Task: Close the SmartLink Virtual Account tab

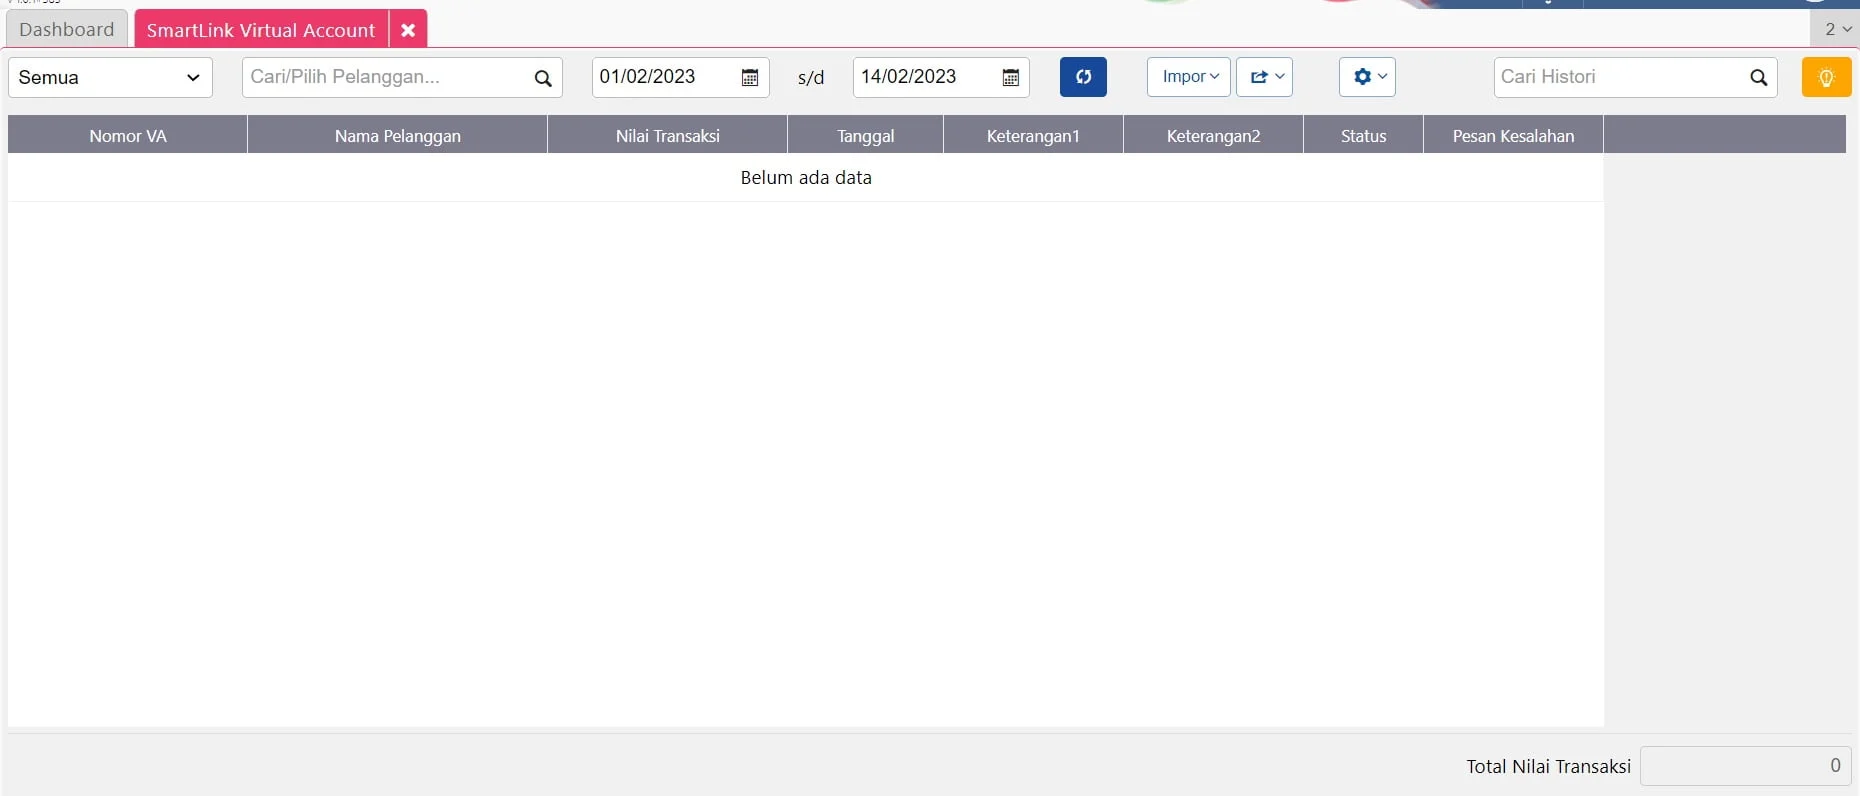Action: click(x=408, y=30)
